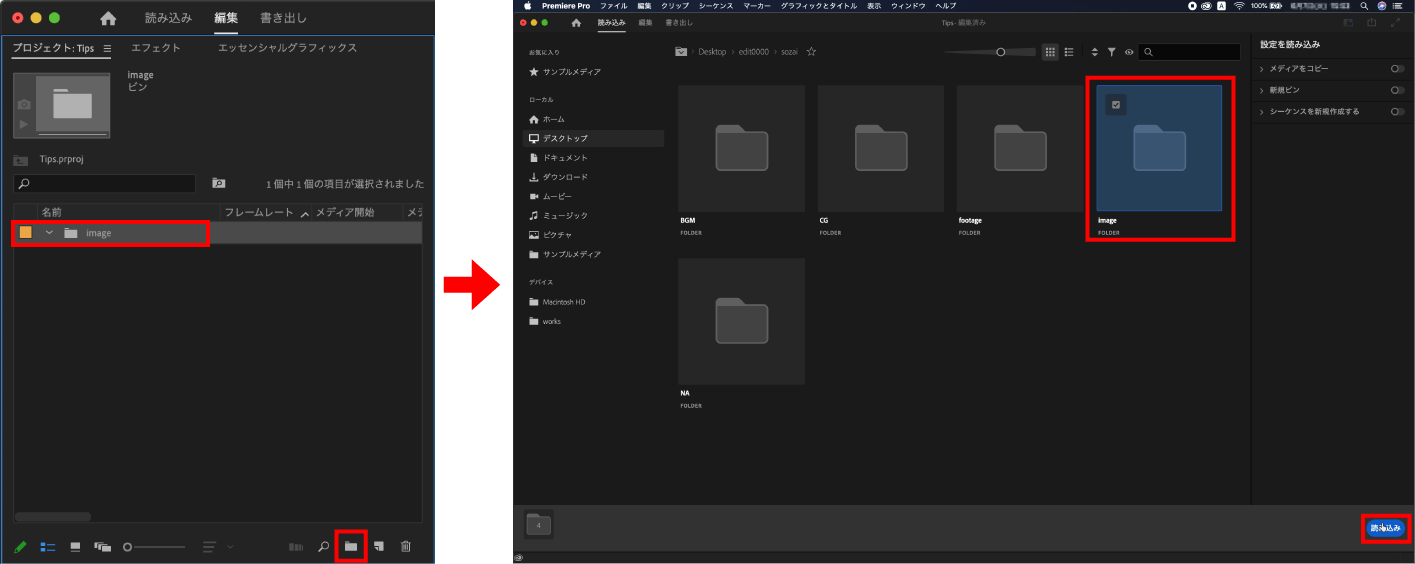Click the New Item icon in Project panel
The height and width of the screenshot is (564, 1415).
coord(378,546)
